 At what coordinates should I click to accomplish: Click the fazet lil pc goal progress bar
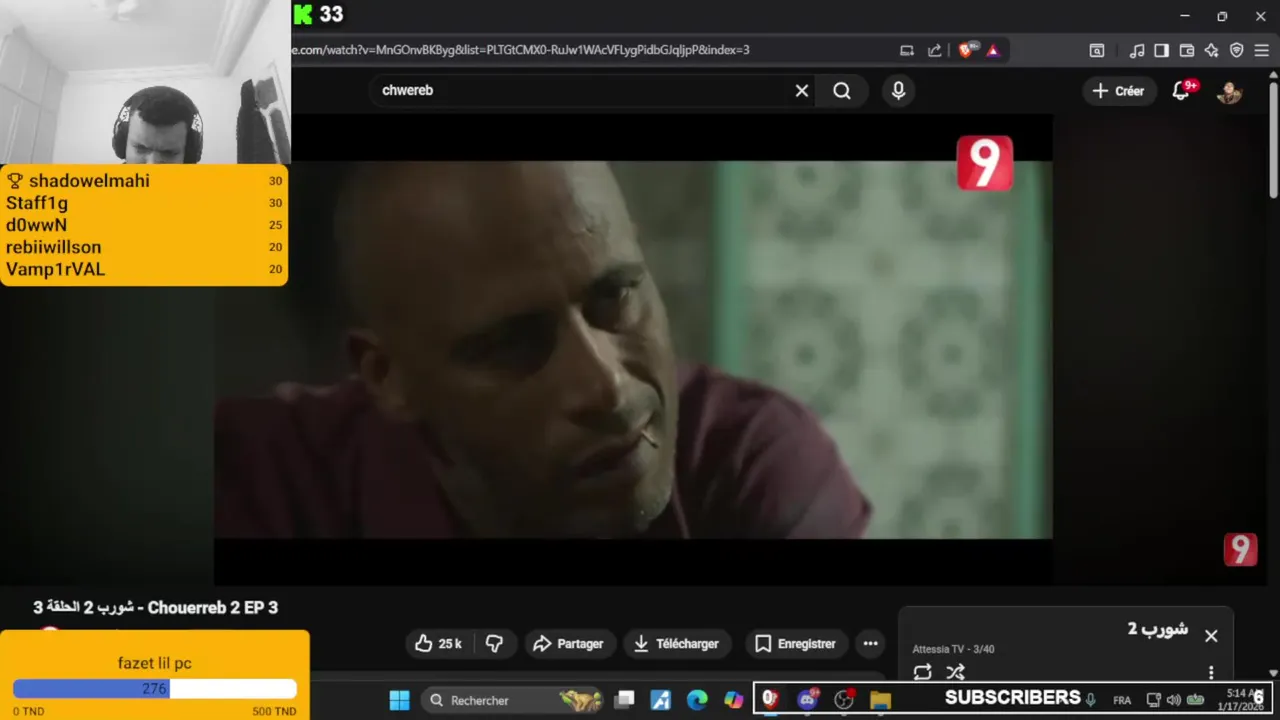pos(155,689)
